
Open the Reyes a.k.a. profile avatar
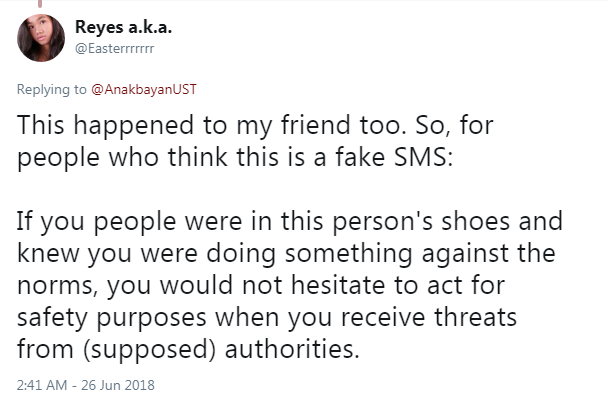coord(41,38)
